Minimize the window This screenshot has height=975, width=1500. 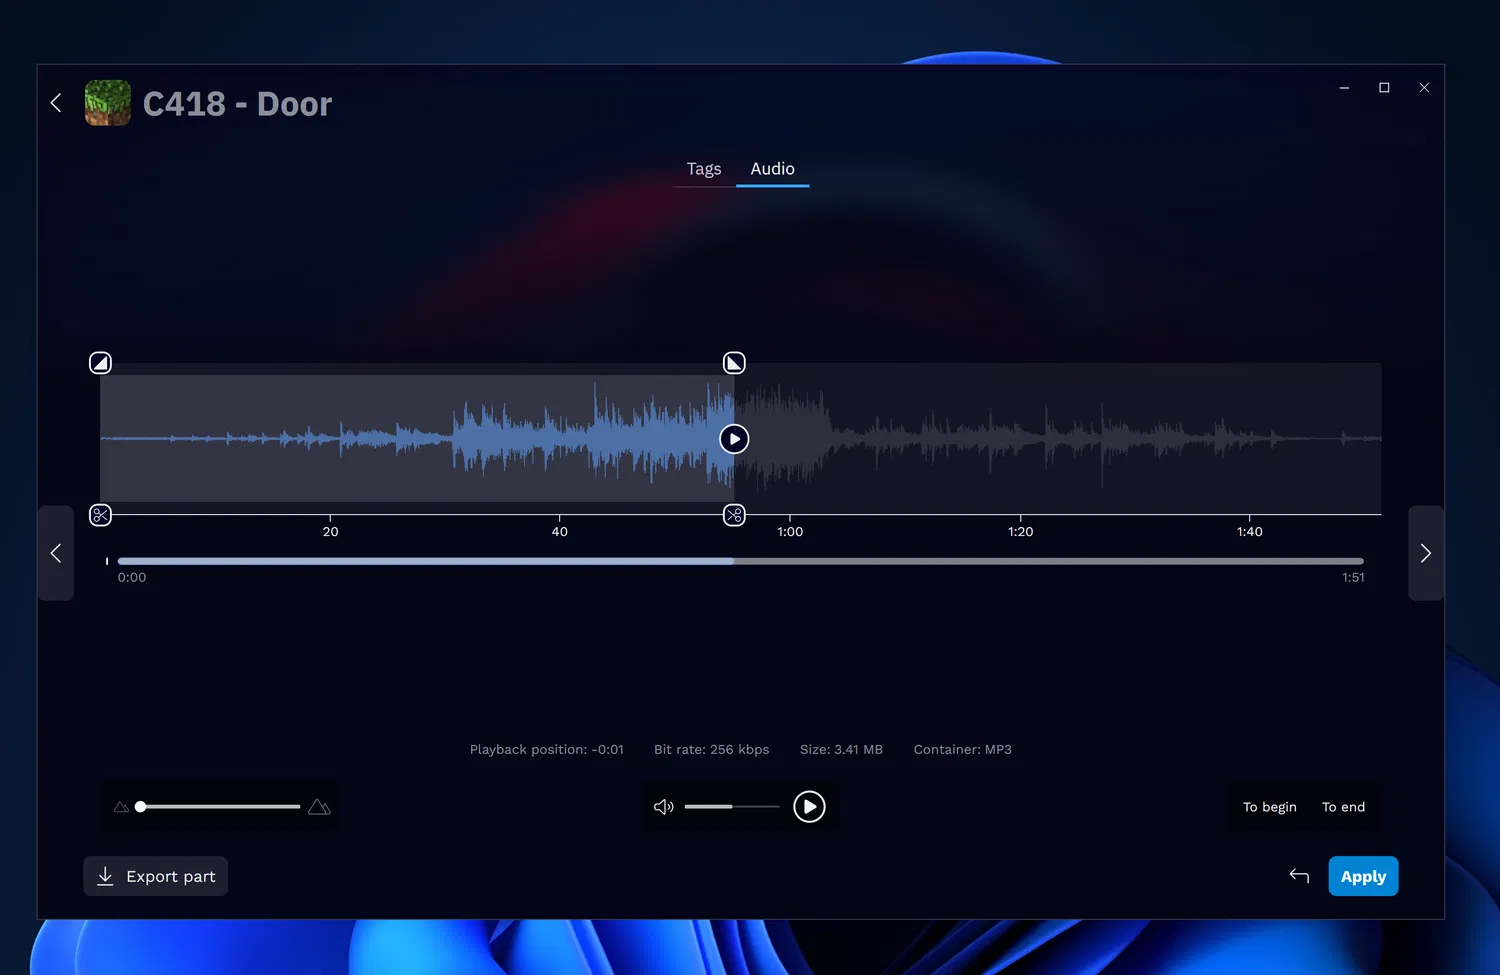coord(1344,88)
